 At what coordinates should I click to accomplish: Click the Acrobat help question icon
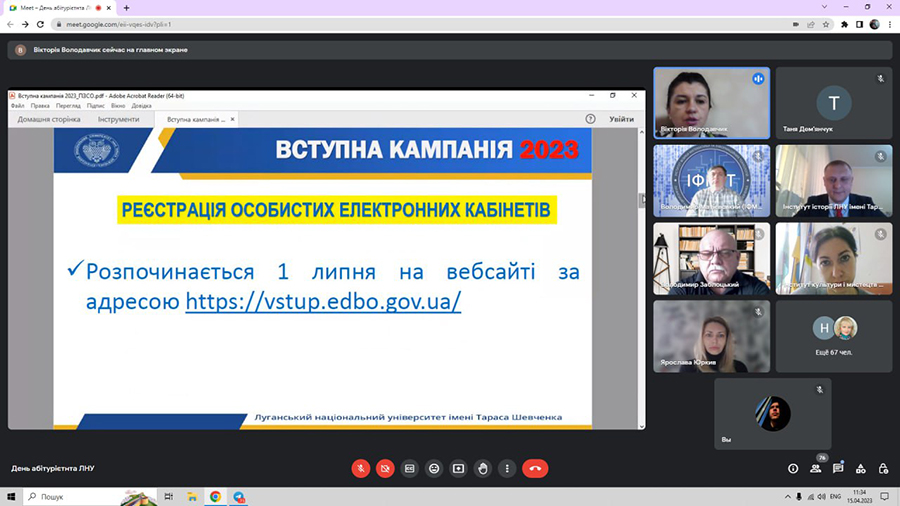click(590, 119)
